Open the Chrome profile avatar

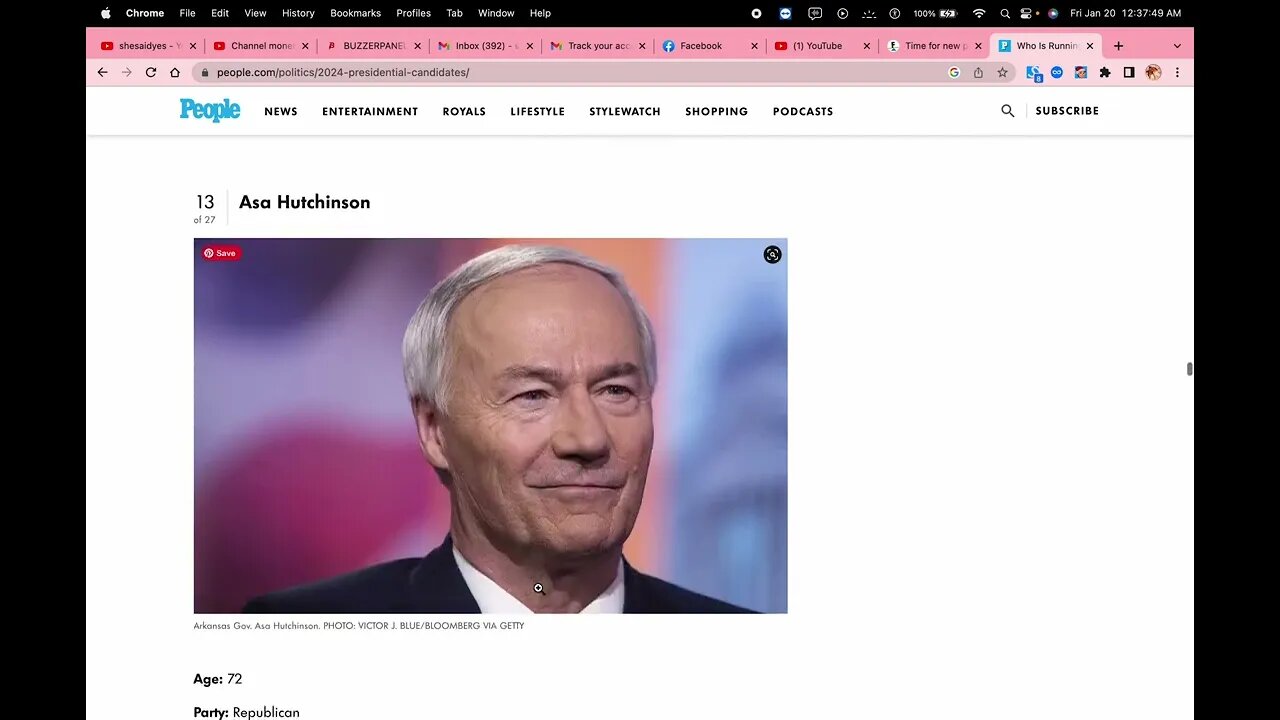1153,72
